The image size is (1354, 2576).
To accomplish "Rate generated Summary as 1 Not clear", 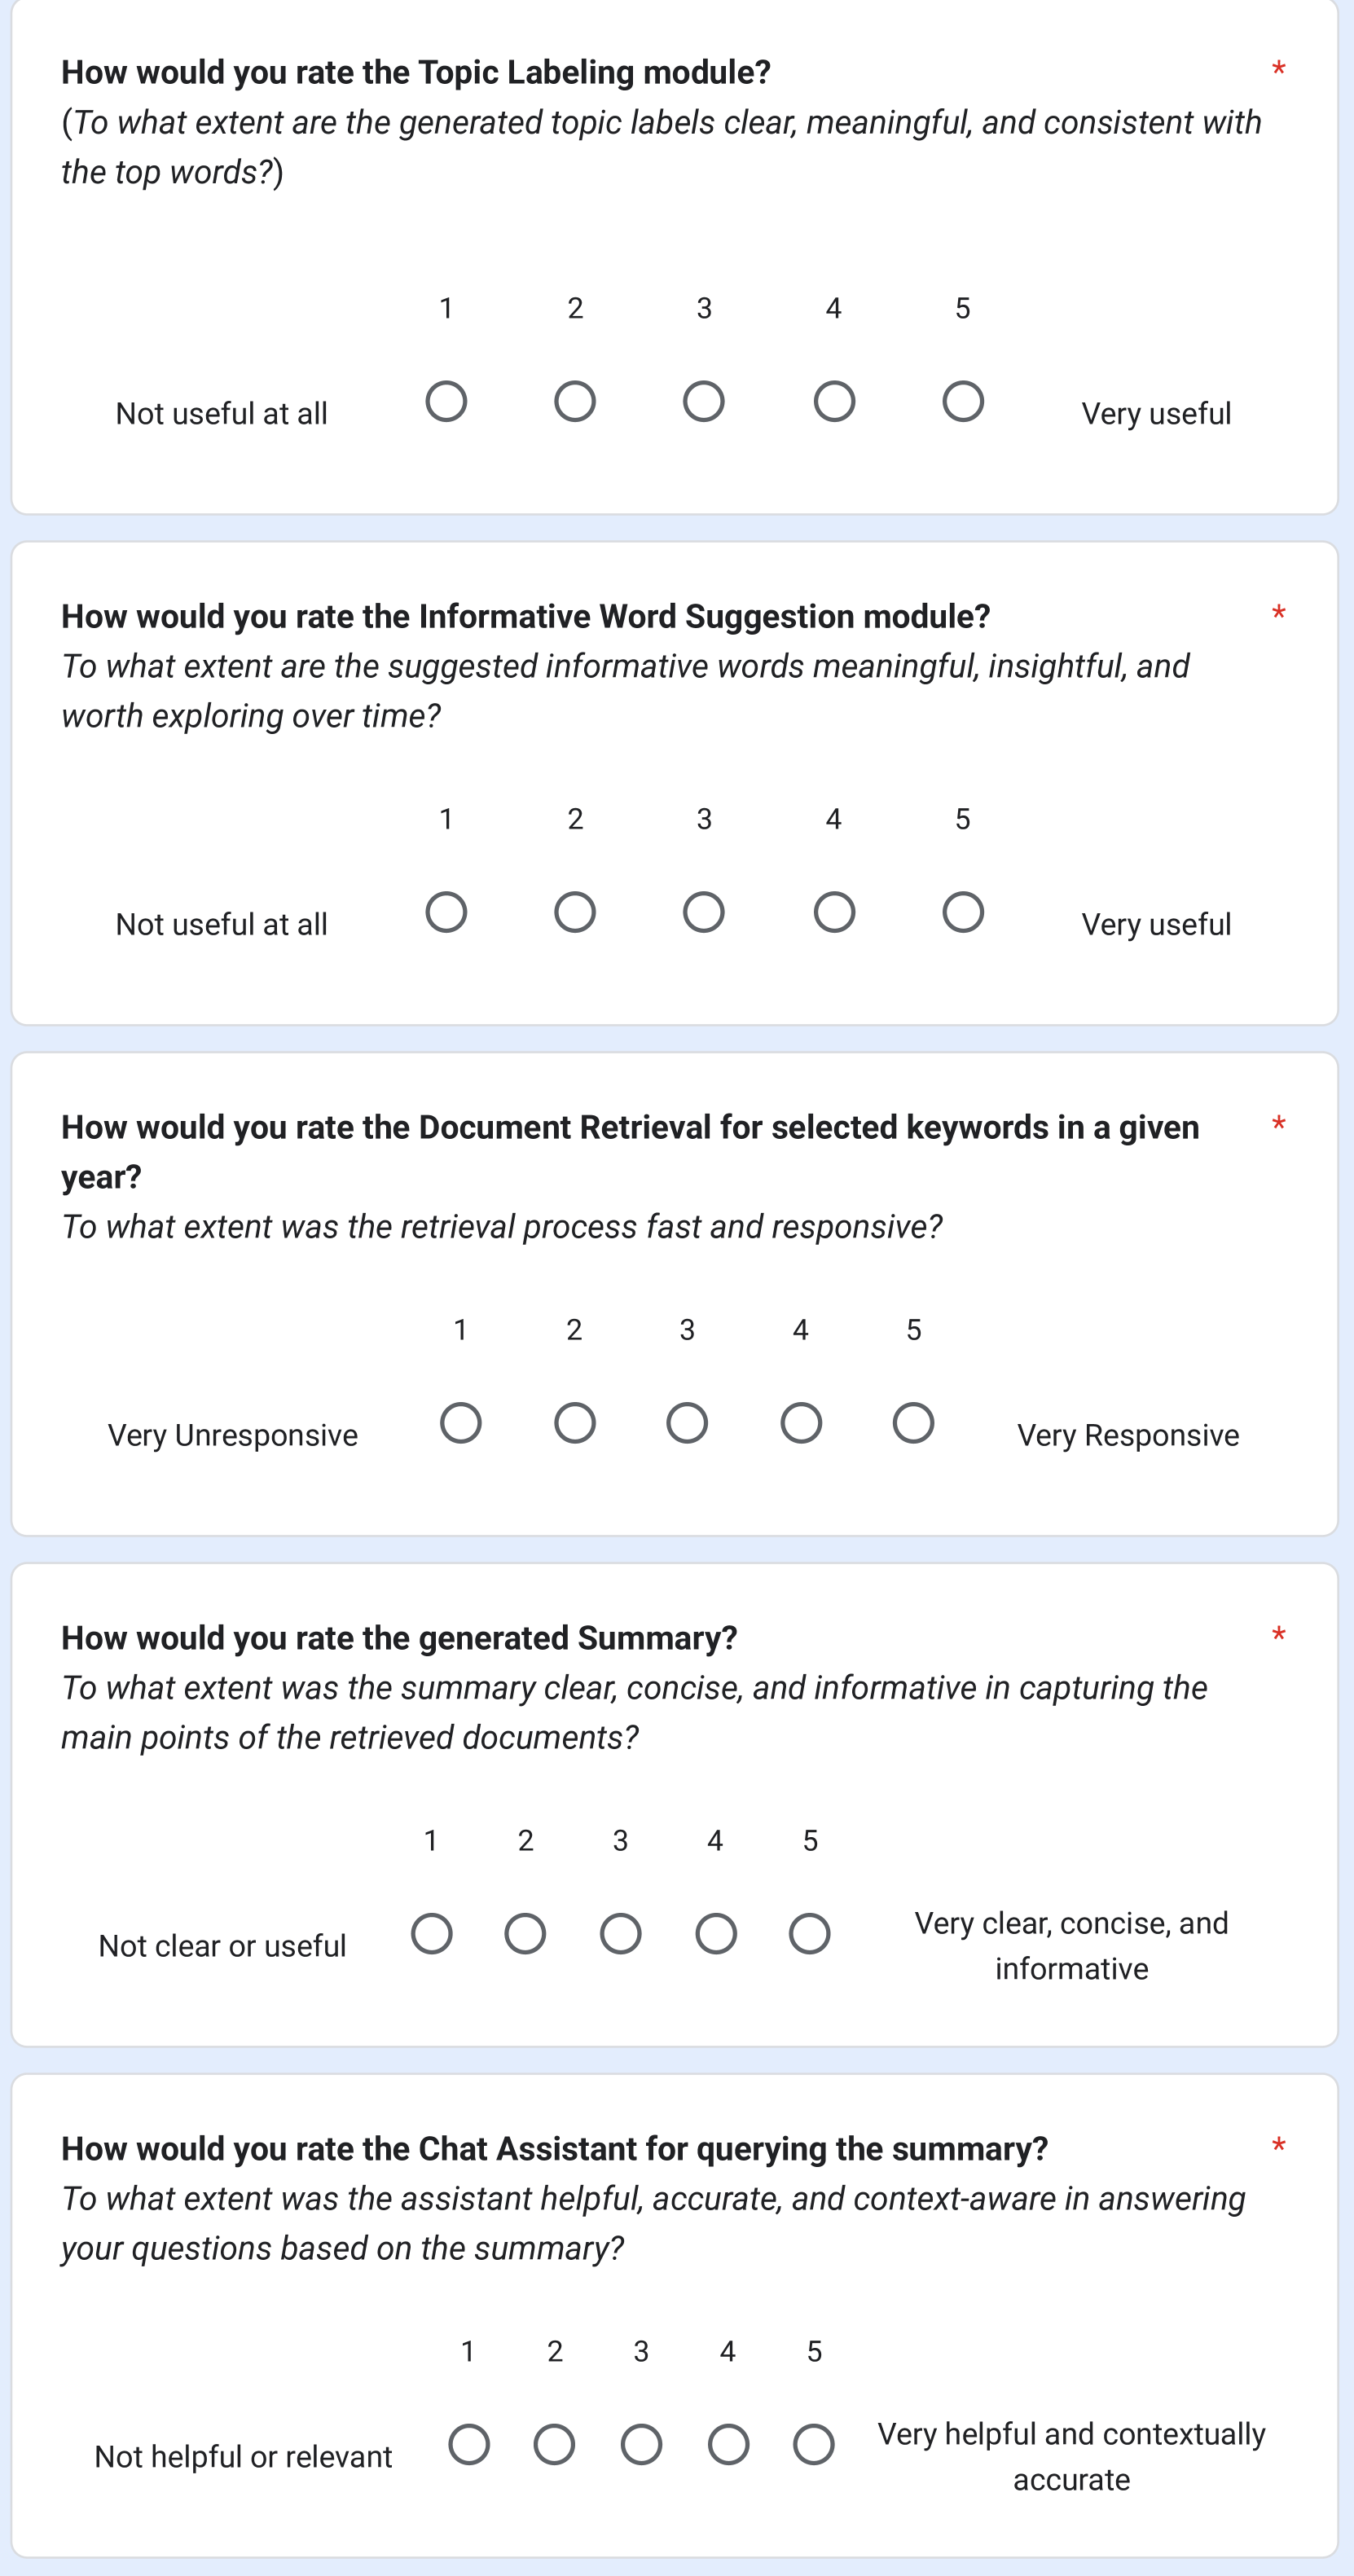I will click(432, 1934).
